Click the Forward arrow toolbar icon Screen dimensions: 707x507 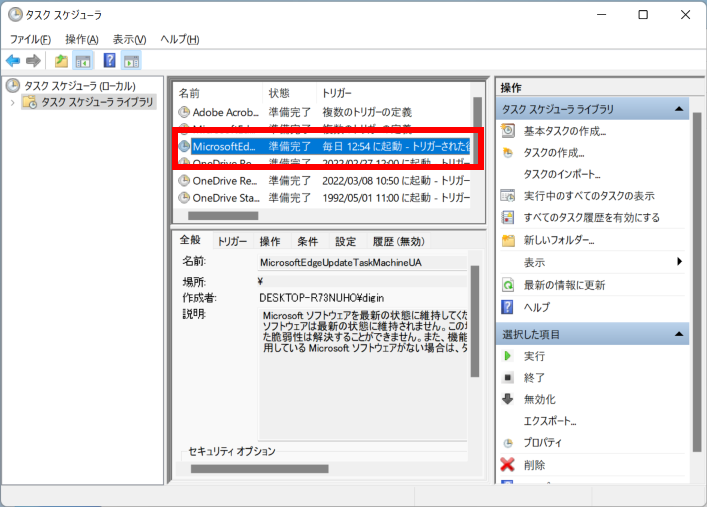[33, 60]
